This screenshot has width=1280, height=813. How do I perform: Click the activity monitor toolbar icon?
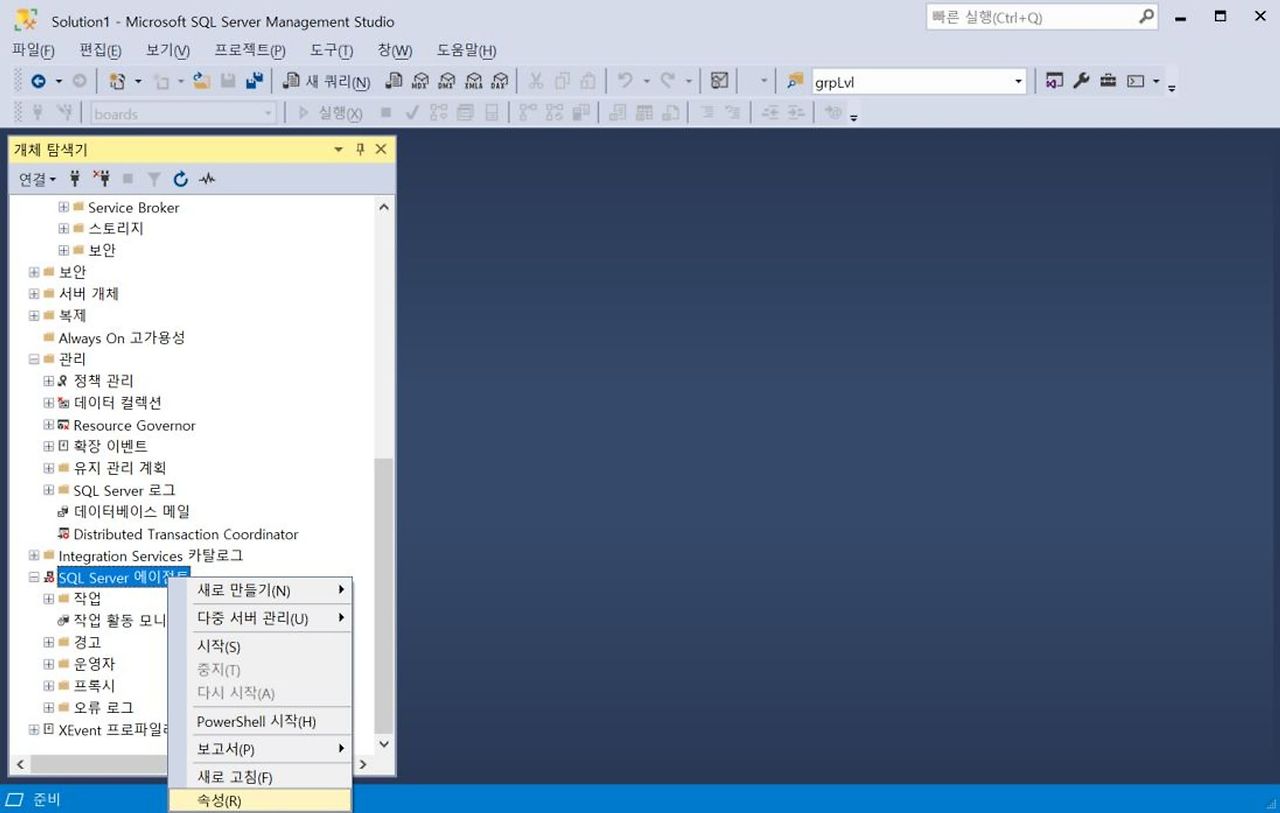pyautogui.click(x=719, y=82)
